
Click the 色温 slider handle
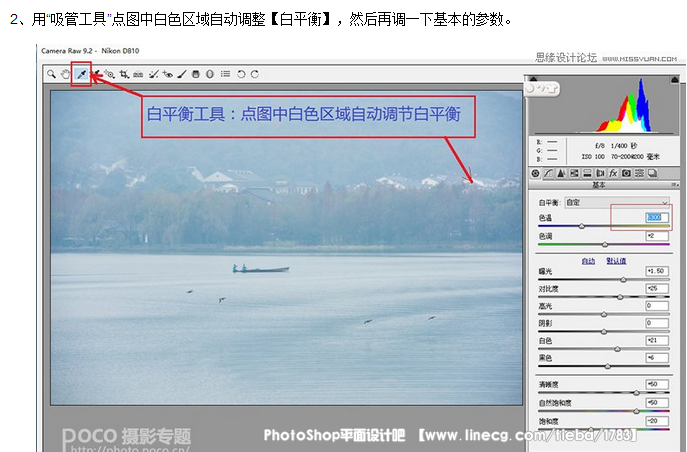582,226
